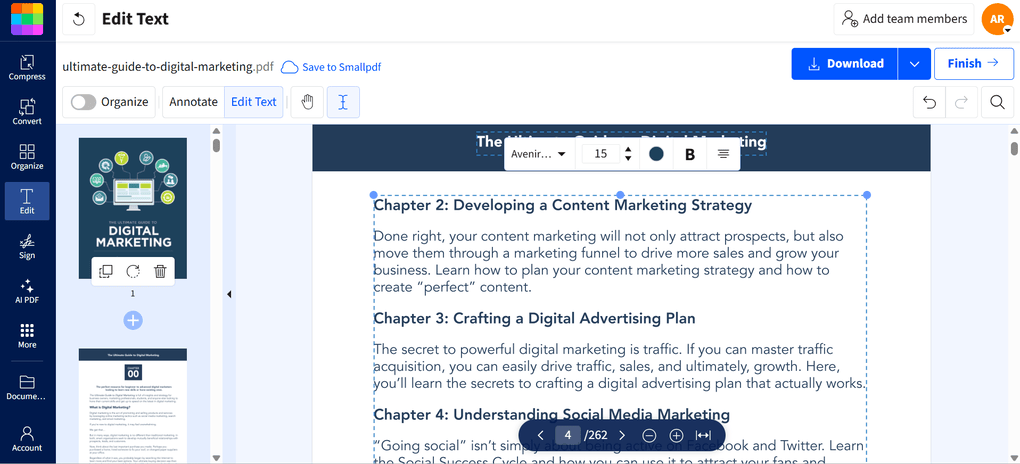Open the Sign tool in sidebar

27,246
